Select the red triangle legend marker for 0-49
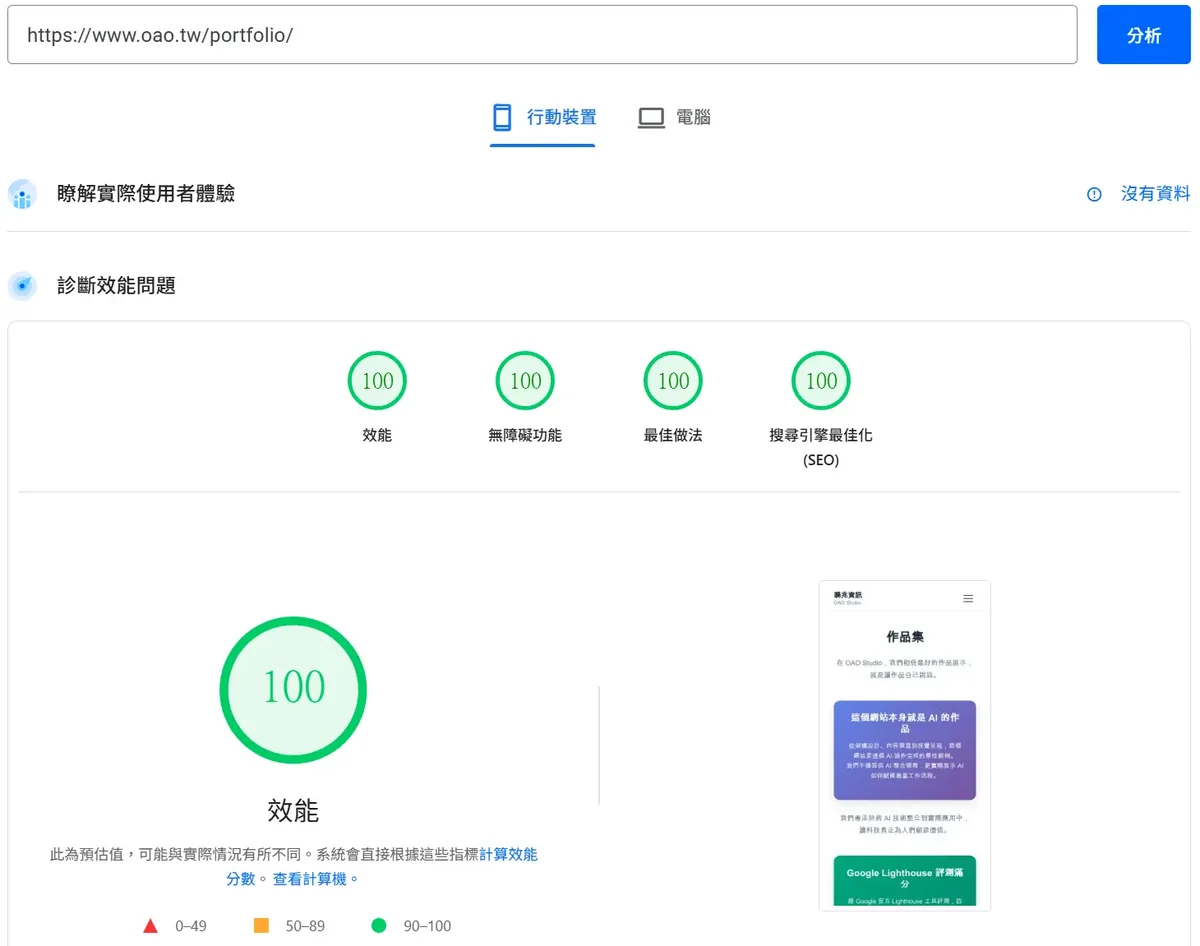The height and width of the screenshot is (946, 1200). (x=152, y=925)
